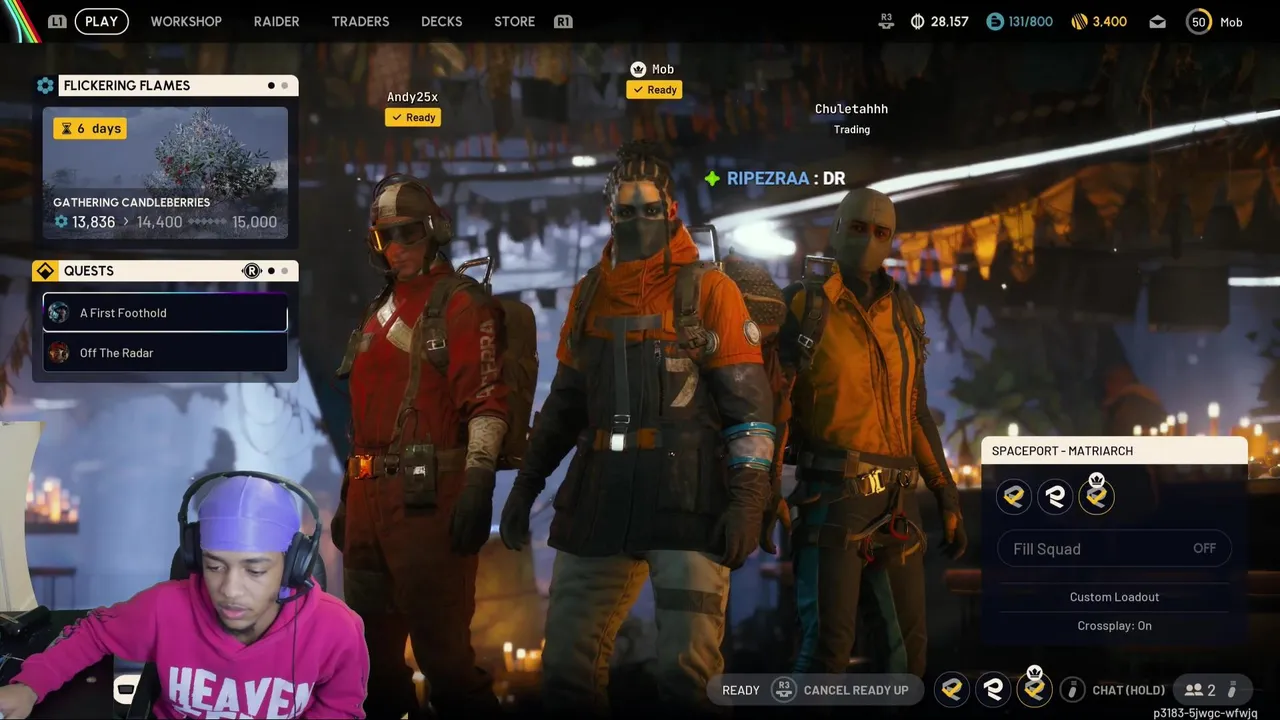Click the crowned squad emblem in bottom bar
Viewport: 1280px width, 720px height.
[x=1034, y=689]
